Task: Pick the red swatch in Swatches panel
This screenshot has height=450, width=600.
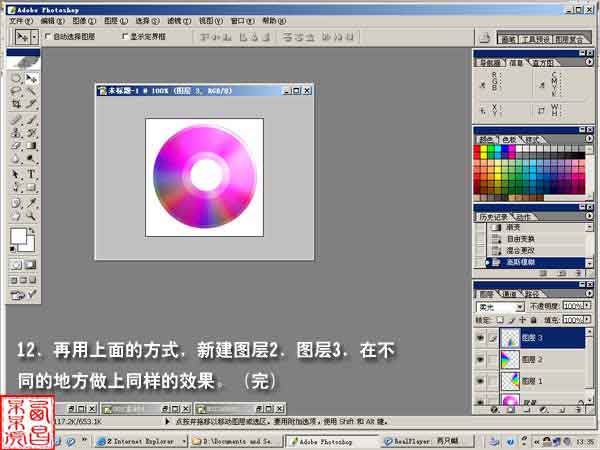Action: 477,149
